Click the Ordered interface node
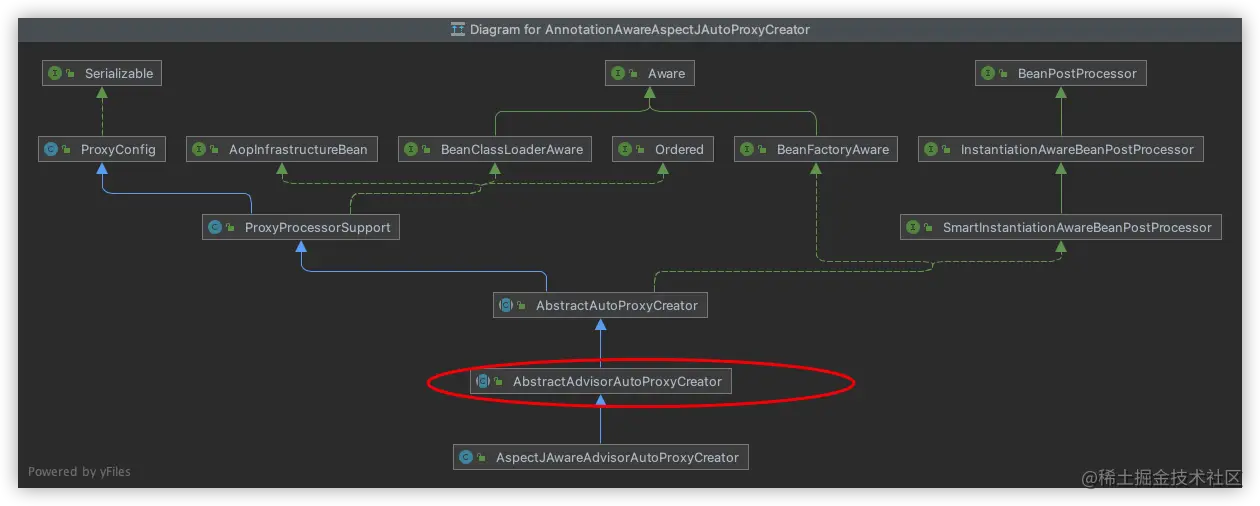1260x506 pixels. 662,149
